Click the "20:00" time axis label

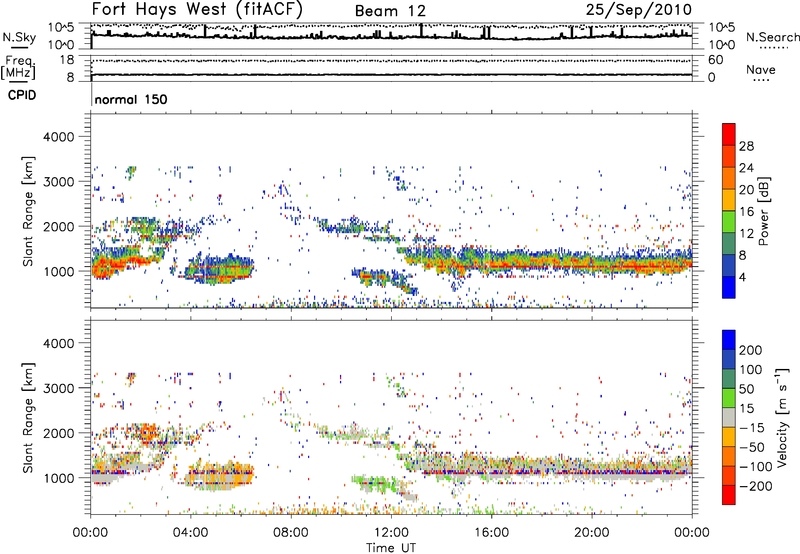(x=591, y=533)
